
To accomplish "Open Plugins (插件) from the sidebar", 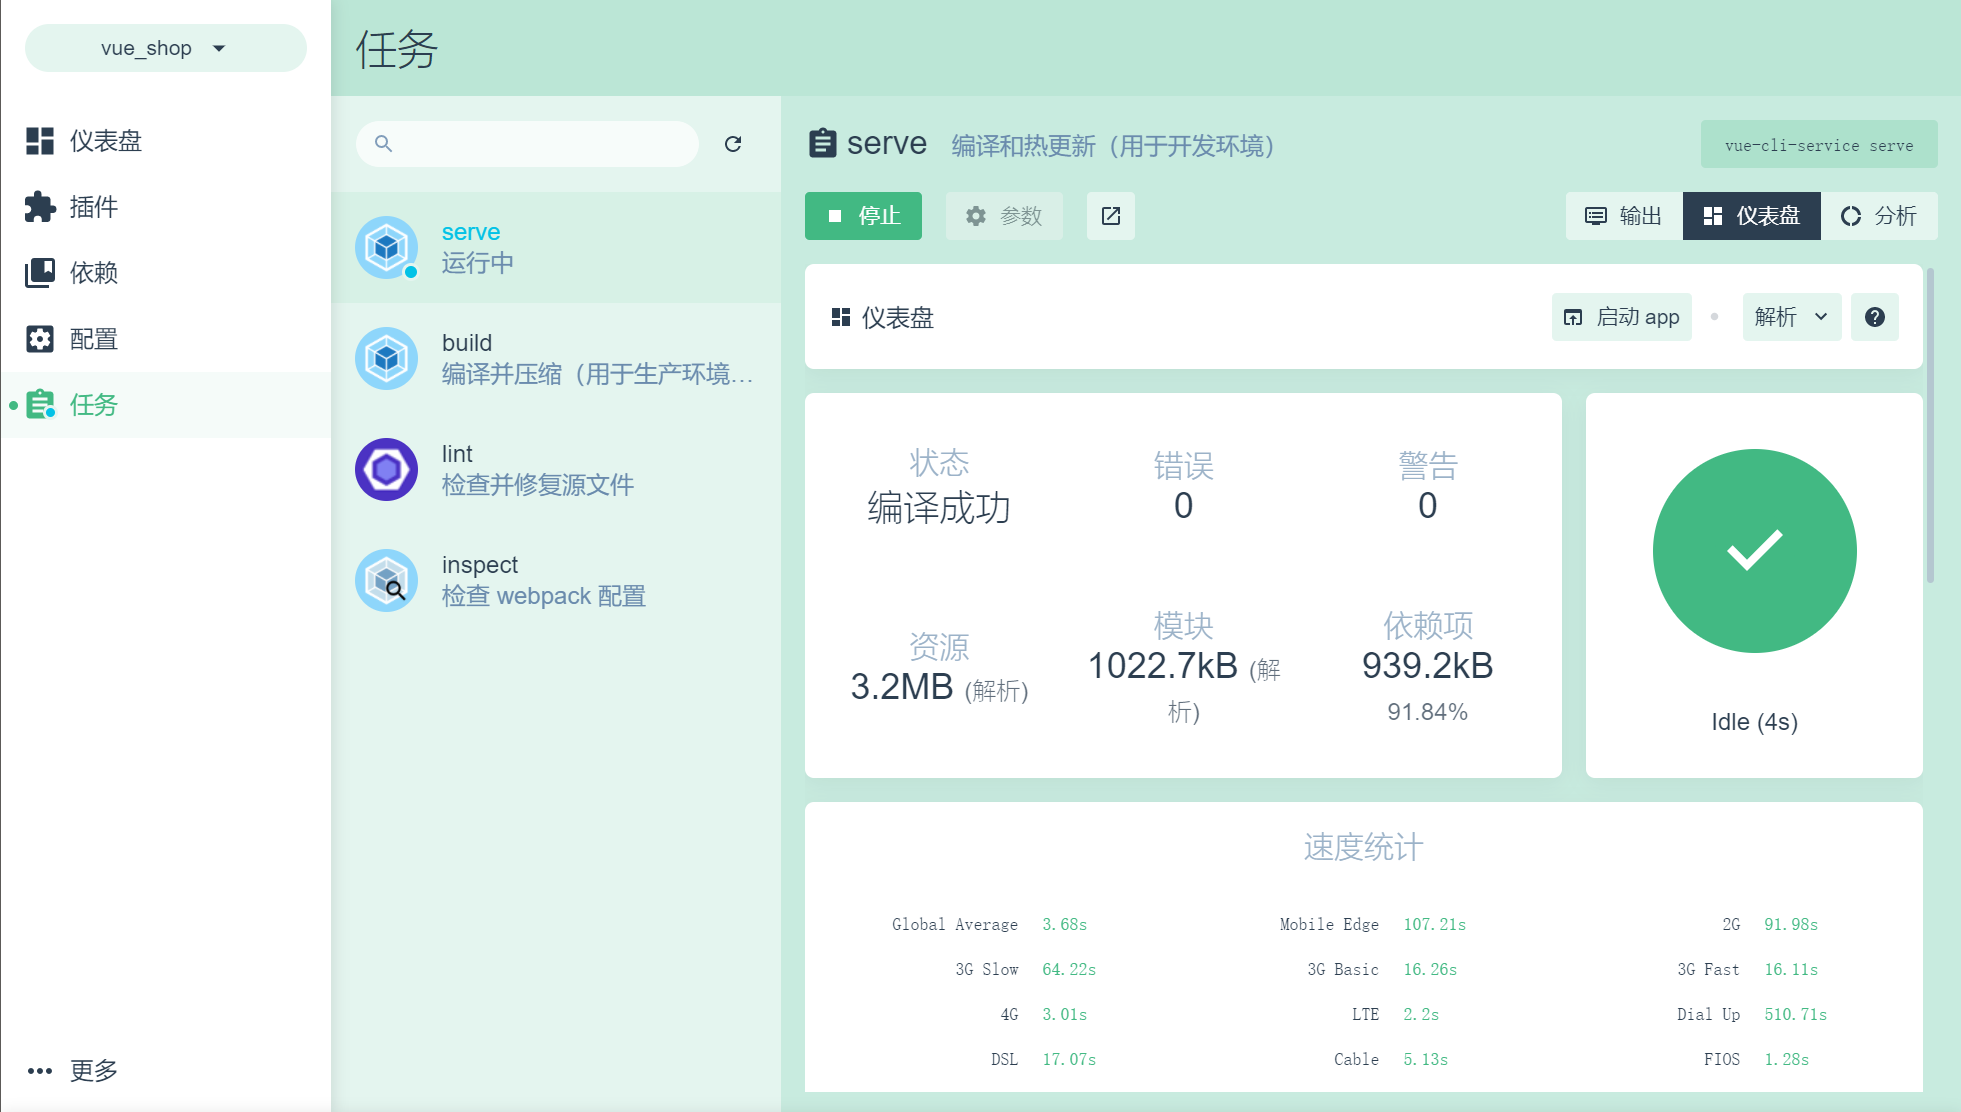I will pyautogui.click(x=93, y=207).
